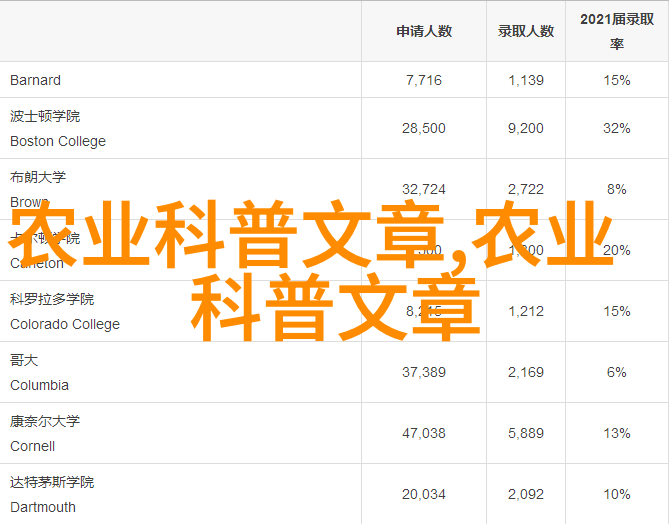Image resolution: width=670 pixels, height=524 pixels.
Task: Click Barnard admitted value 1,139
Action: point(526,80)
